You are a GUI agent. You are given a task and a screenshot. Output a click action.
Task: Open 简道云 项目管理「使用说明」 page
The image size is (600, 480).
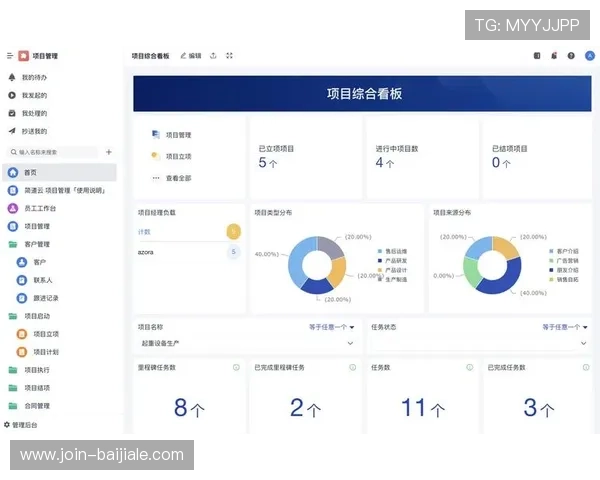pyautogui.click(x=57, y=190)
